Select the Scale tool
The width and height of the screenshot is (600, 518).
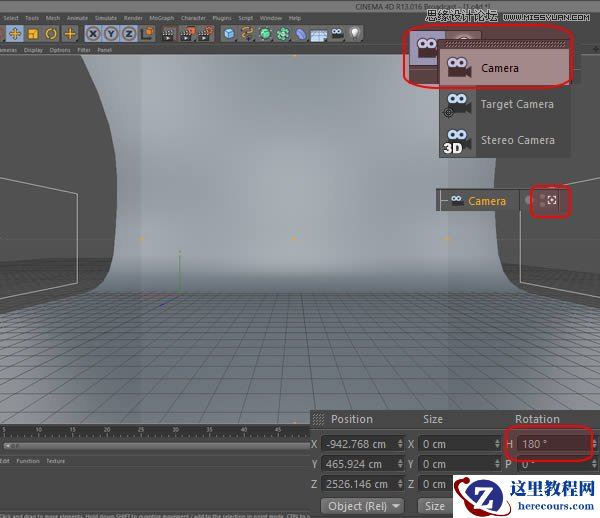[33, 34]
